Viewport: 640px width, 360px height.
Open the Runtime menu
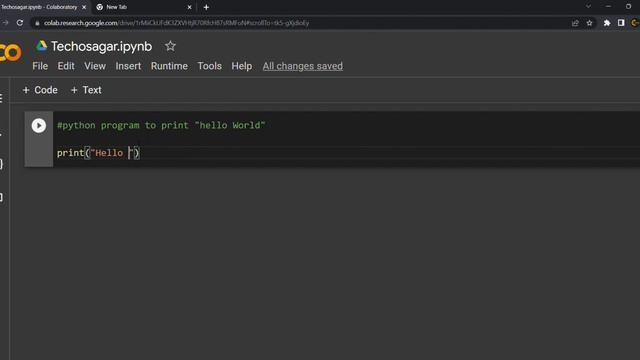click(x=169, y=66)
